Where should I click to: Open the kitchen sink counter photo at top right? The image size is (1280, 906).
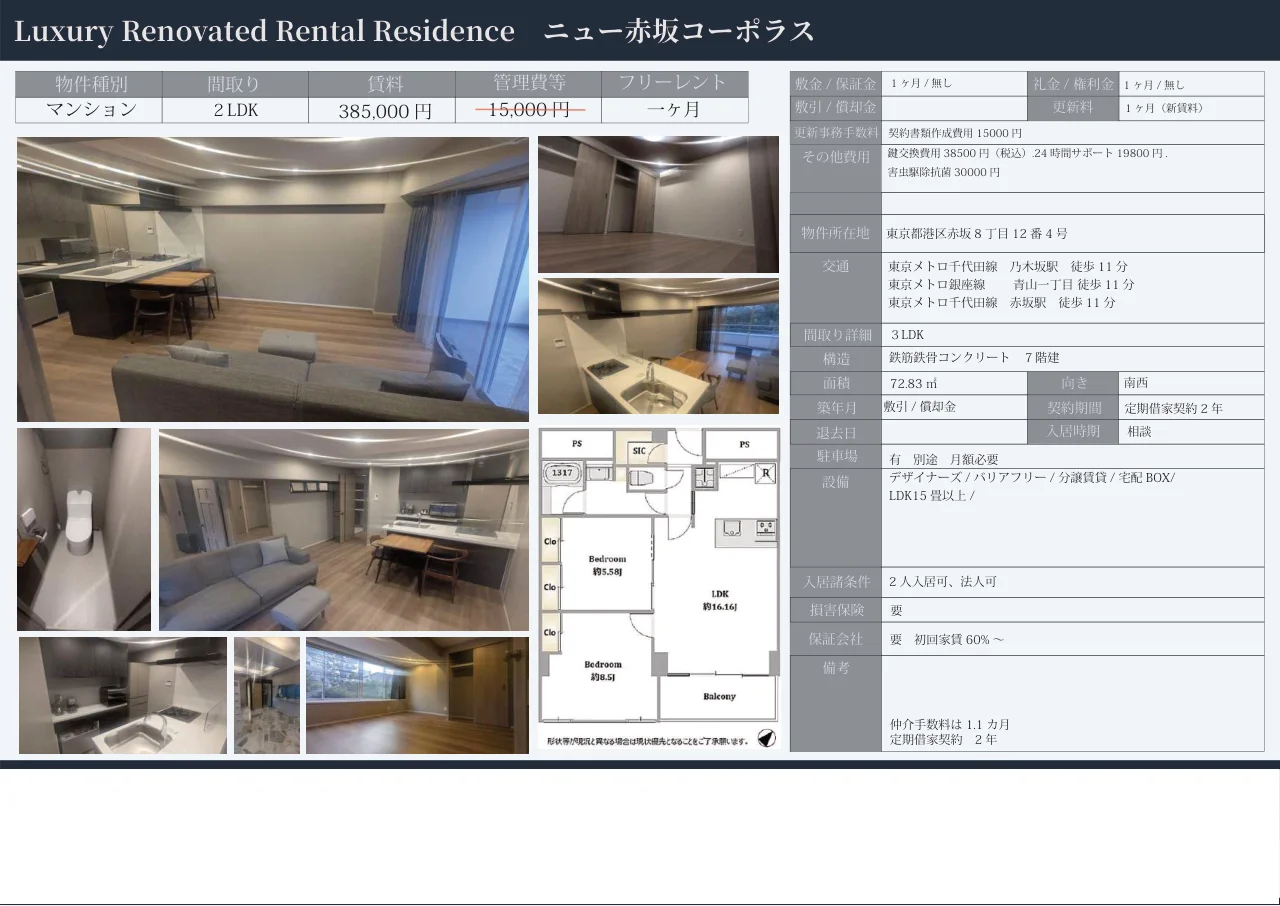coord(658,346)
